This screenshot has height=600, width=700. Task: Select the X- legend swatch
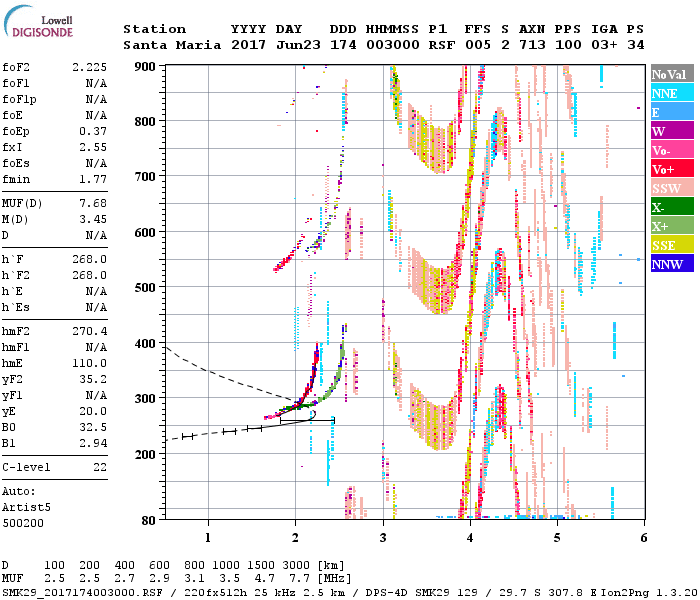coord(672,207)
